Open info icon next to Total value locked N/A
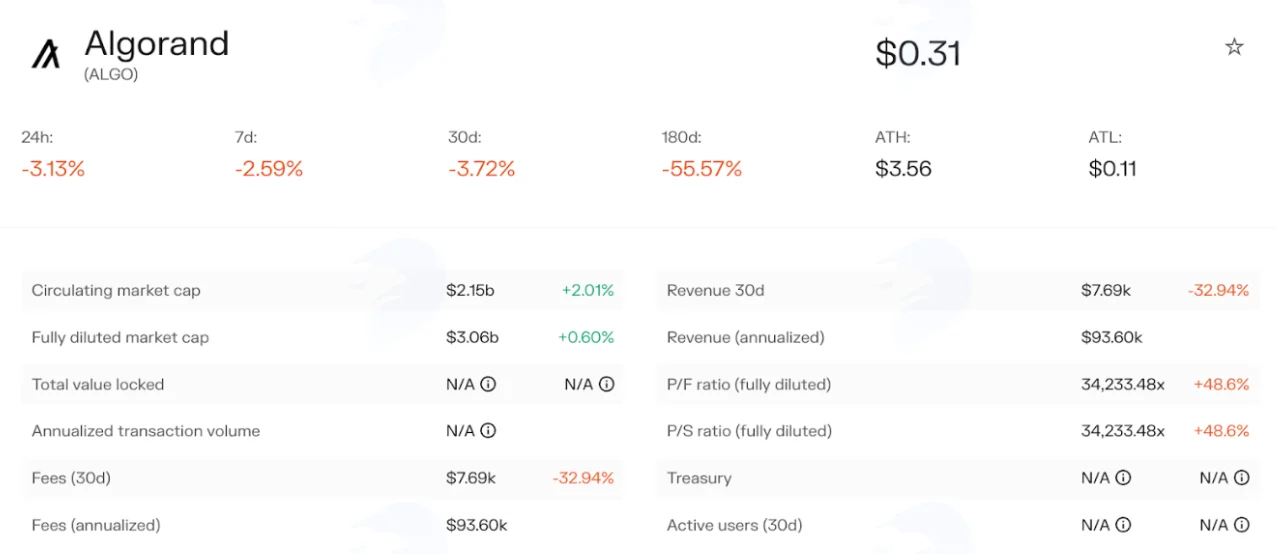The width and height of the screenshot is (1276, 554). point(488,384)
